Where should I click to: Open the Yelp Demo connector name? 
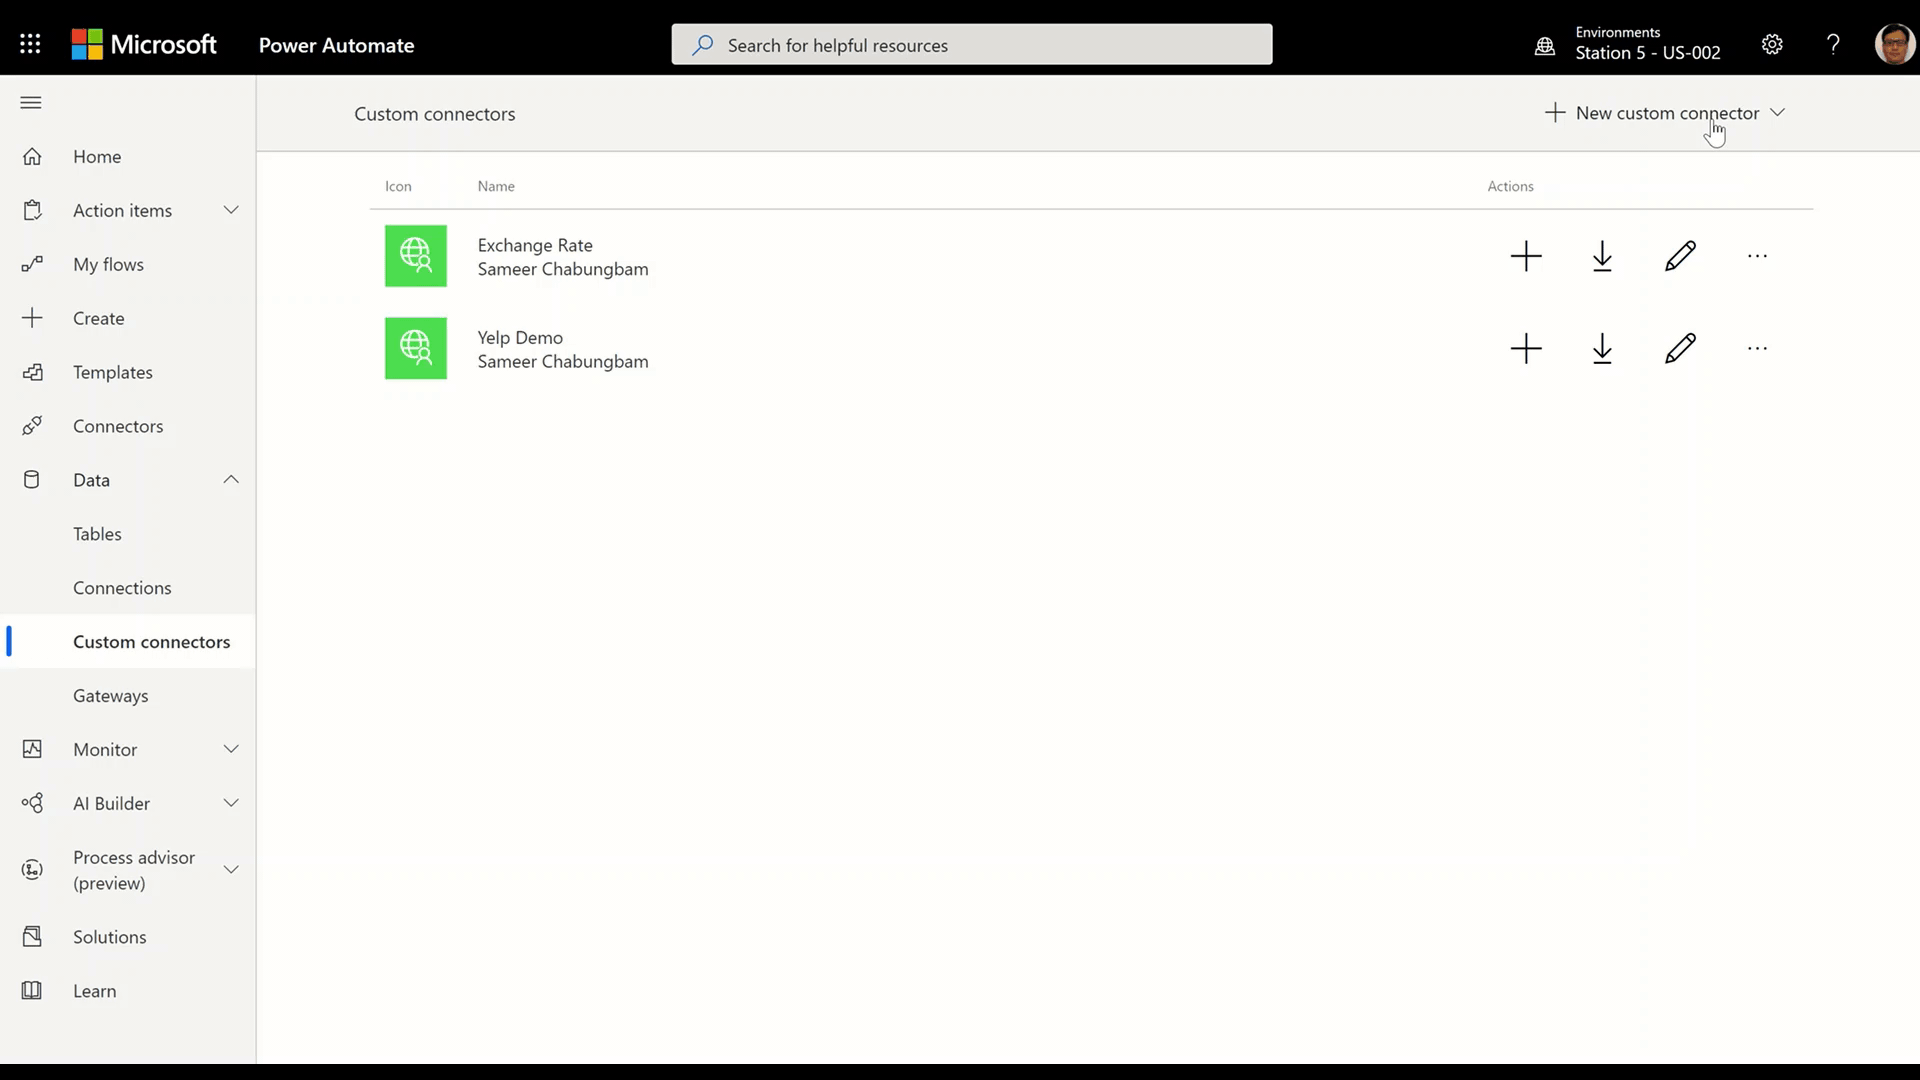pyautogui.click(x=520, y=338)
